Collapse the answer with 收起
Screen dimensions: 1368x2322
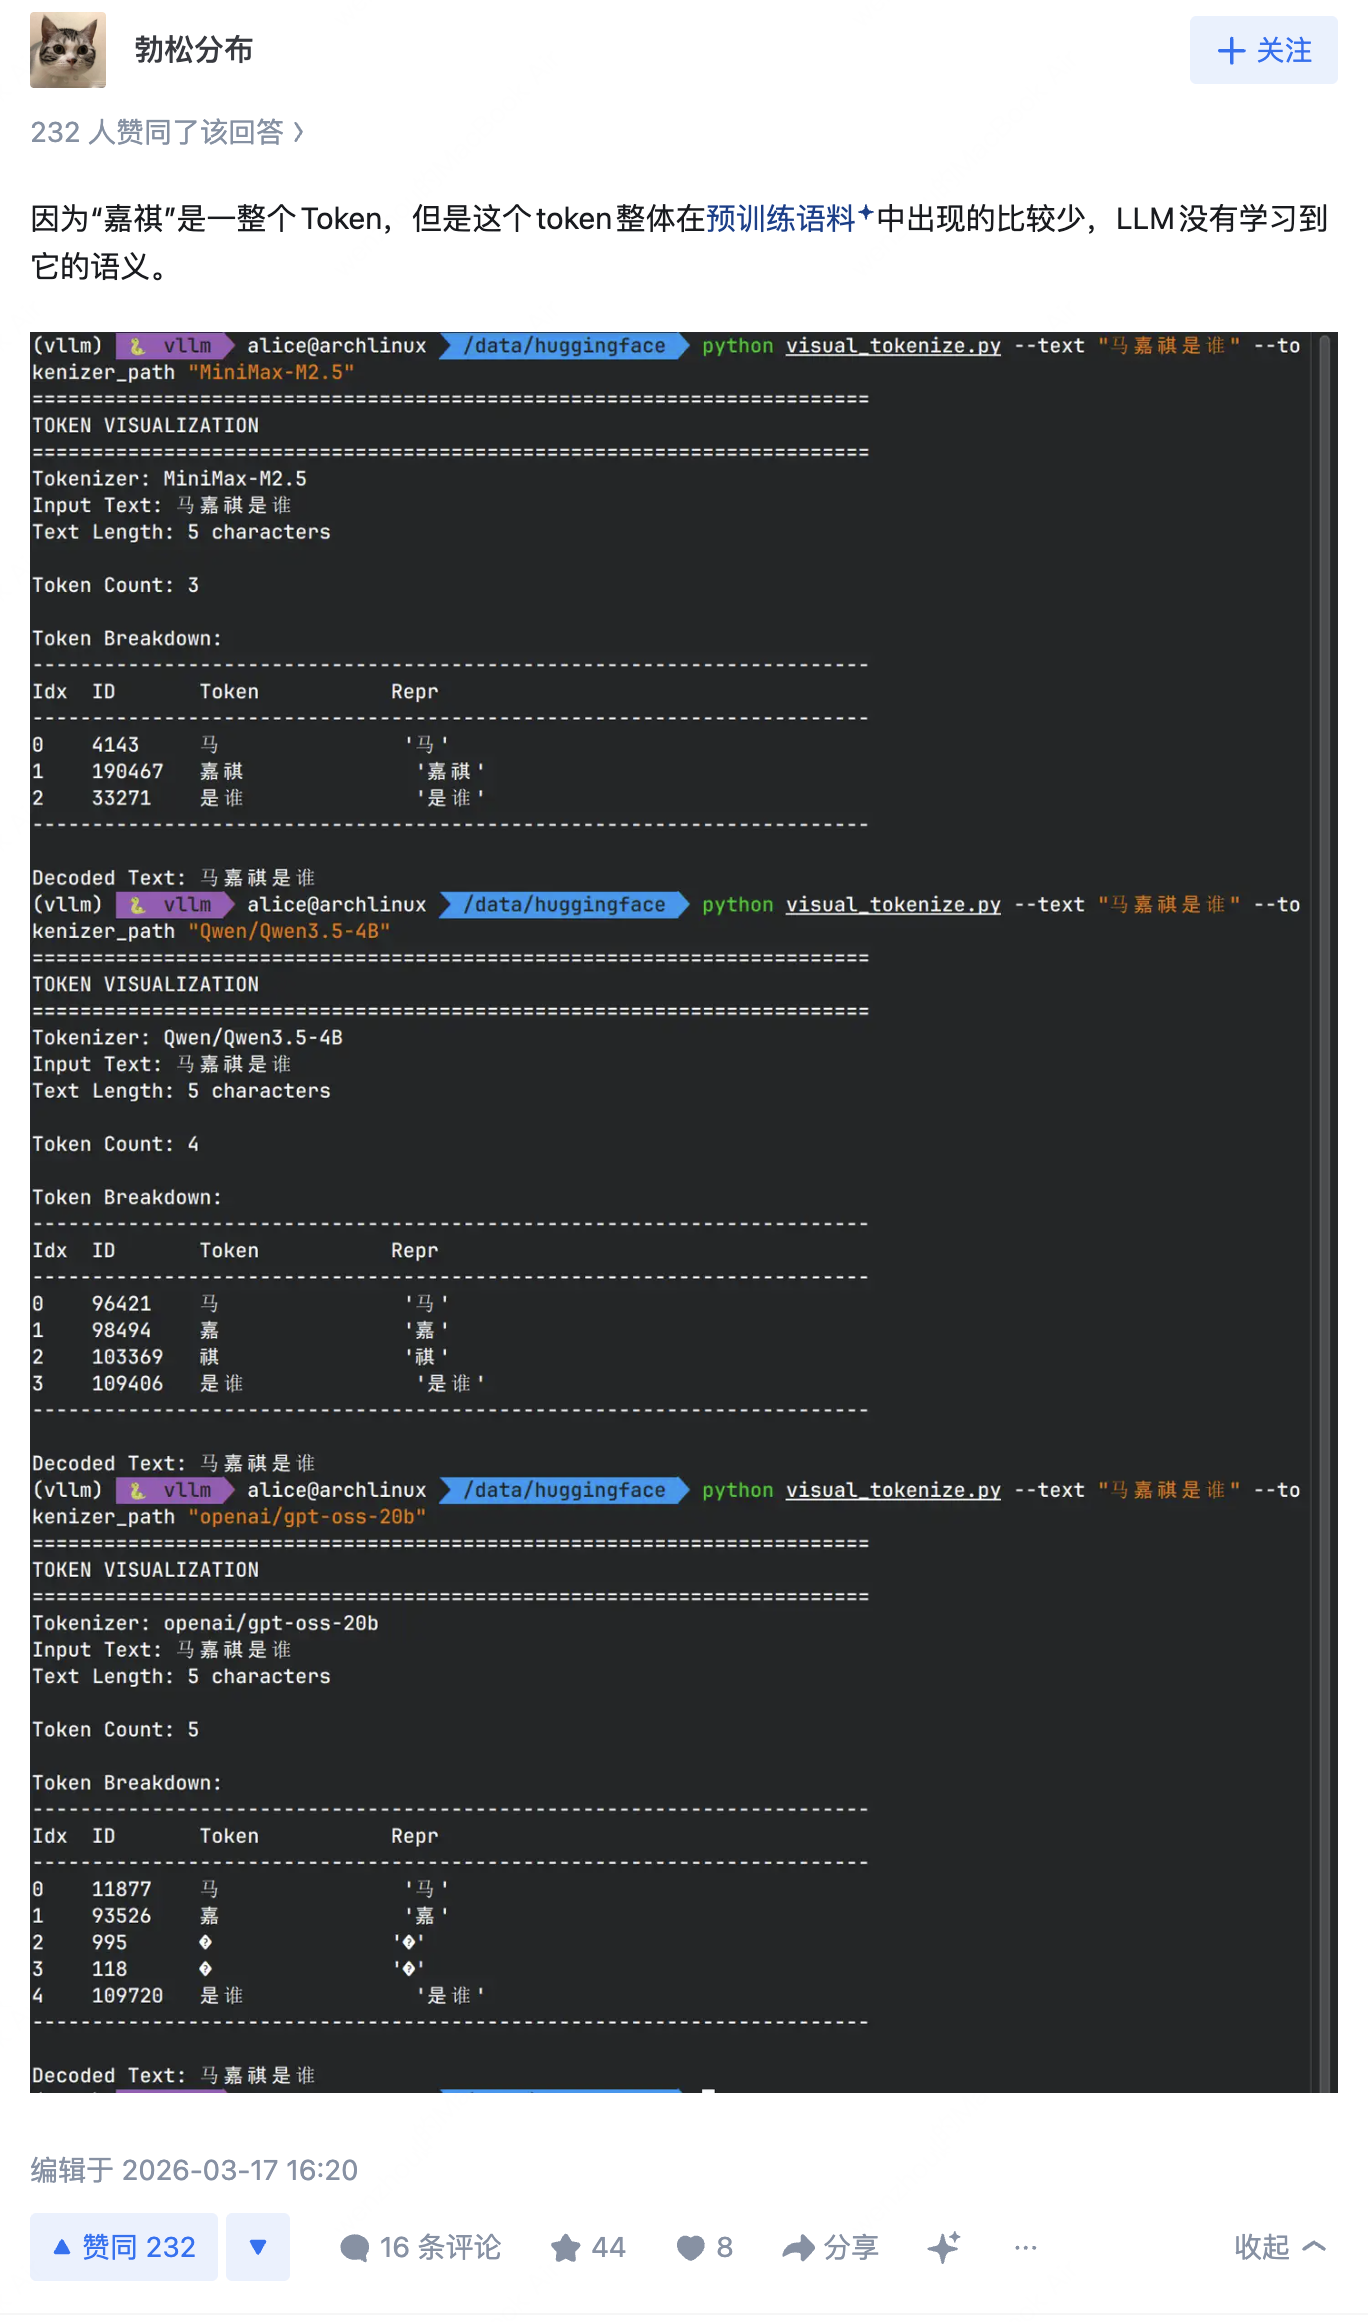1280,2247
